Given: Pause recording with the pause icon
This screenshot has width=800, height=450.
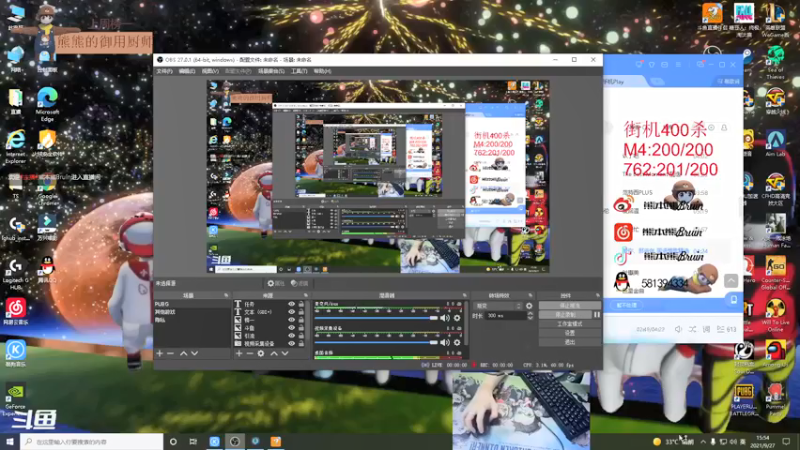Looking at the screenshot, I should coord(596,315).
